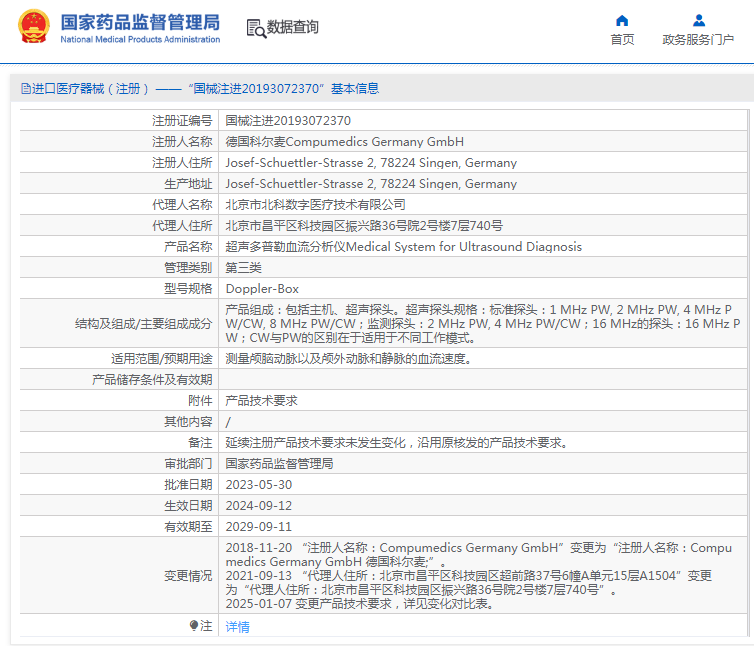Open the 数据查询 search icon
This screenshot has width=754, height=646.
[x=256, y=28]
